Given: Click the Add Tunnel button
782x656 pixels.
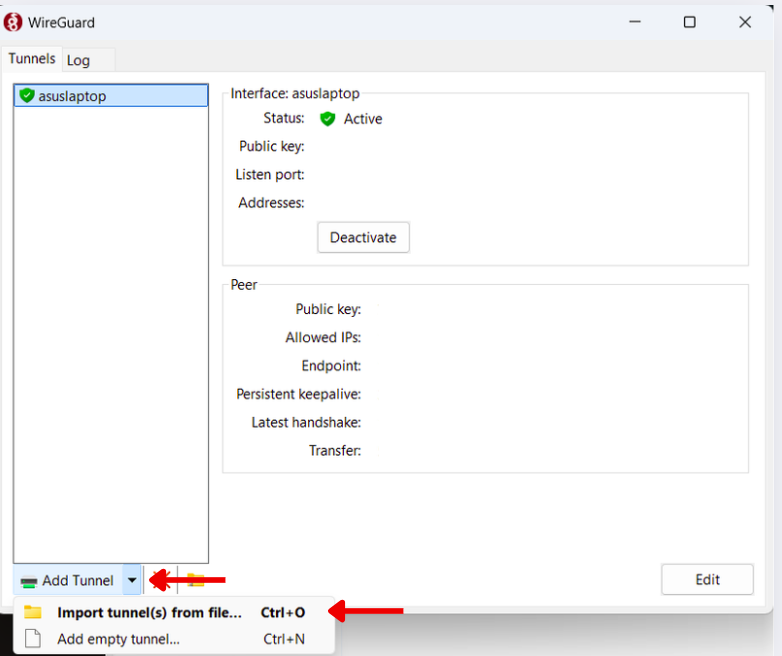Looking at the screenshot, I should pos(68,580).
